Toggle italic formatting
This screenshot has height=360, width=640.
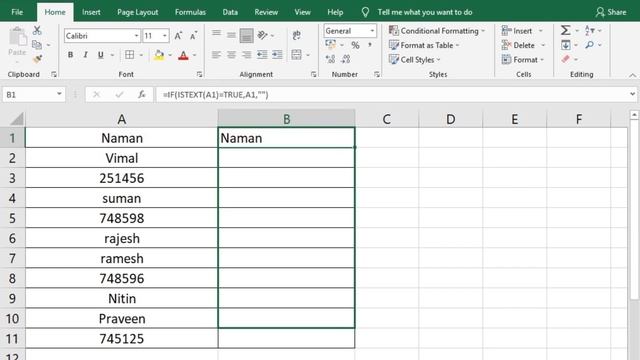pos(85,55)
